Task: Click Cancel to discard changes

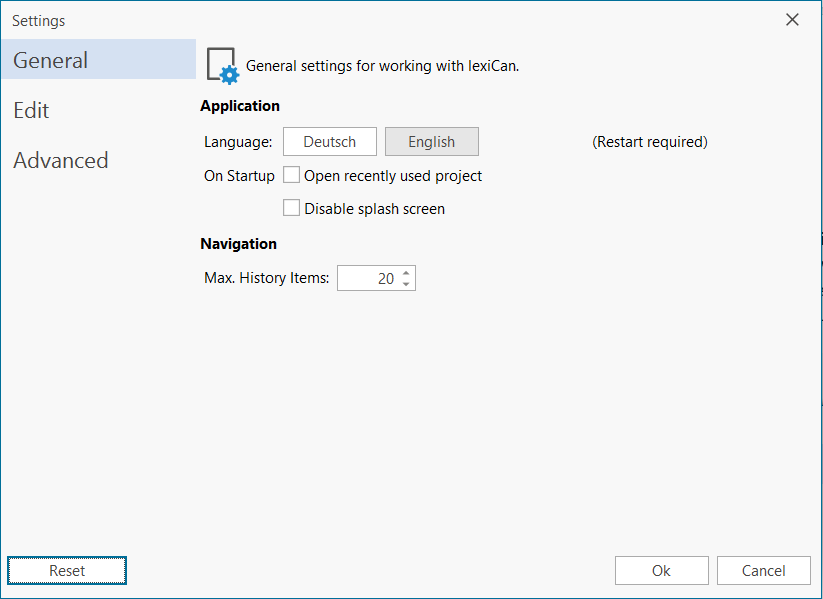Action: 764,570
